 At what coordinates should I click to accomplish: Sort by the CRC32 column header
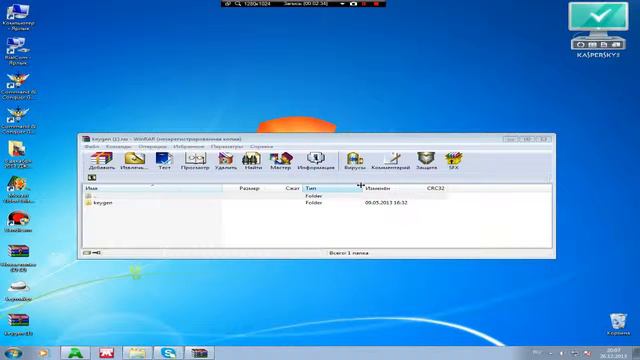click(x=436, y=188)
